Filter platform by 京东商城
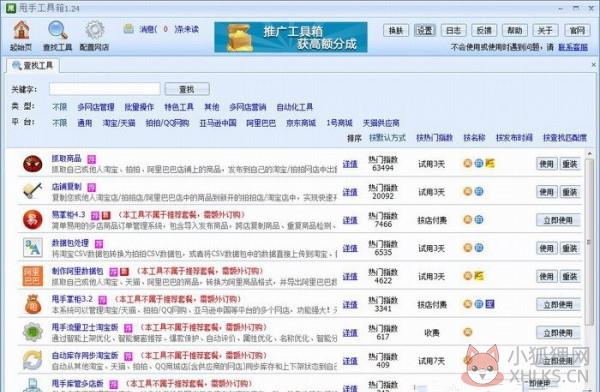Image resolution: width=600 pixels, height=392 pixels. 301,123
